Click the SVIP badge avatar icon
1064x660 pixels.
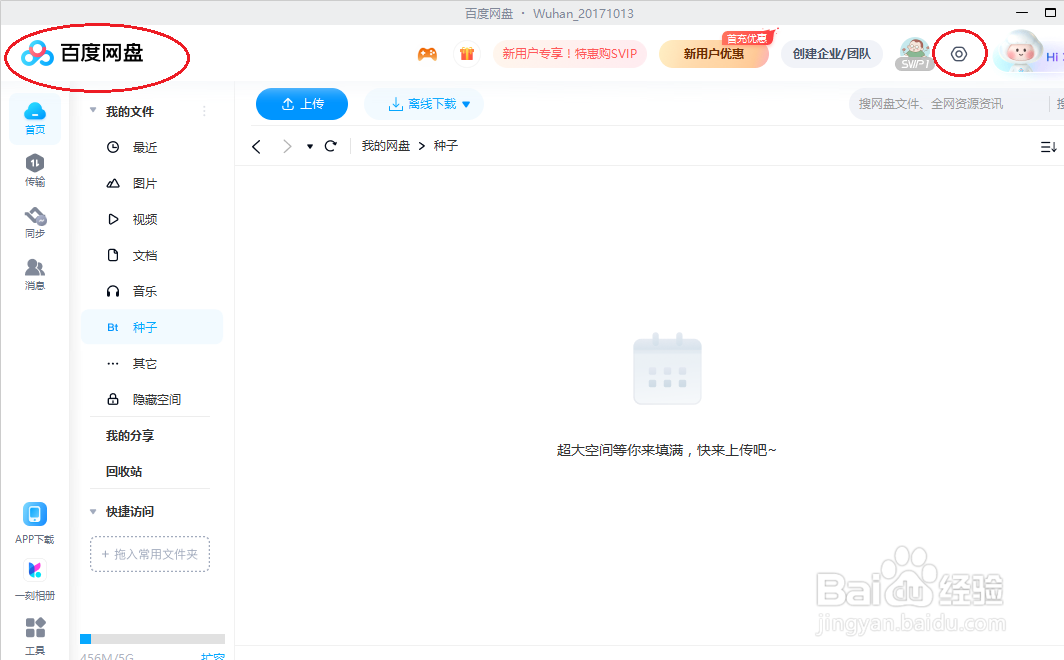tap(915, 54)
